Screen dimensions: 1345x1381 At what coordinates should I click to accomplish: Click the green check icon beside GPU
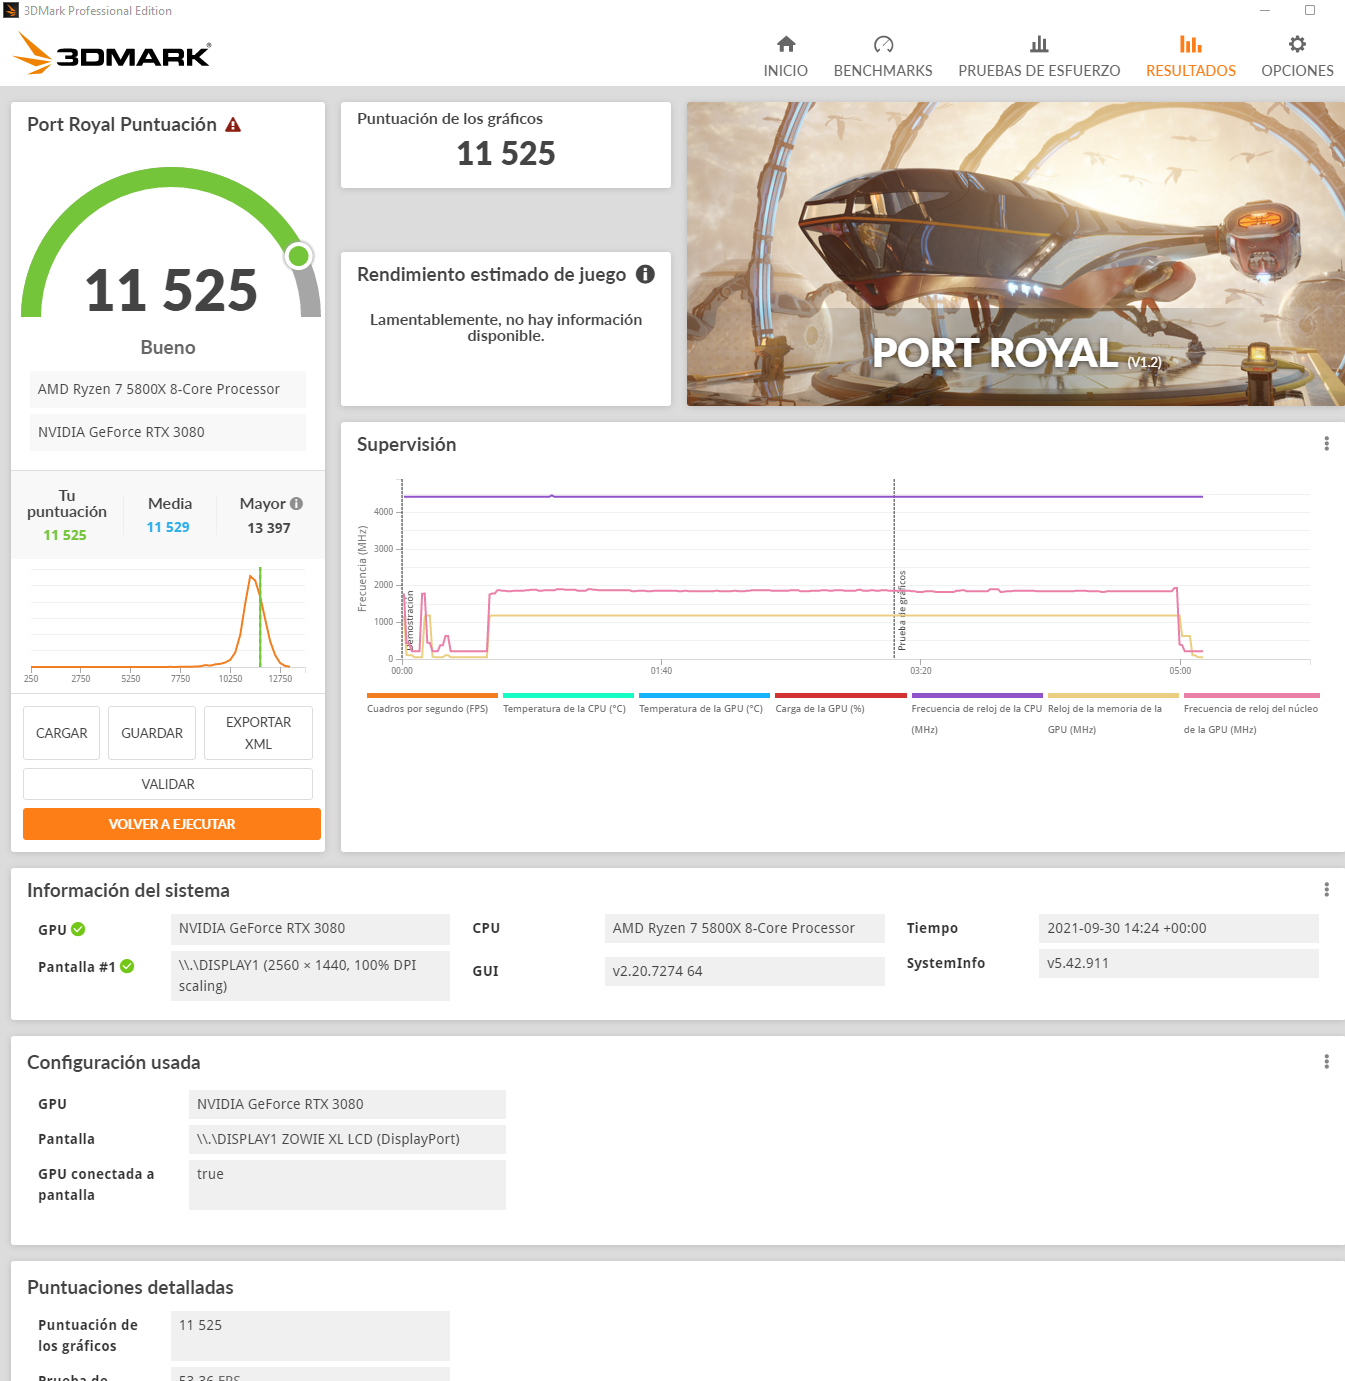click(78, 929)
